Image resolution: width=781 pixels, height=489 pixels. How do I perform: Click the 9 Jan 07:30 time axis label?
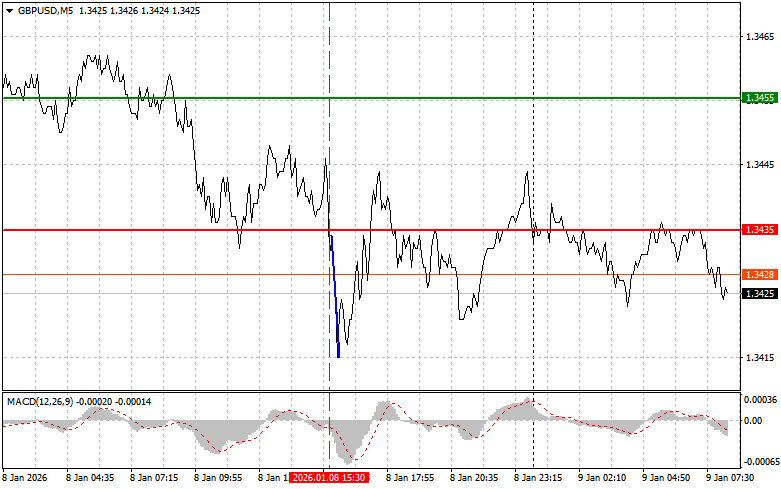click(730, 479)
